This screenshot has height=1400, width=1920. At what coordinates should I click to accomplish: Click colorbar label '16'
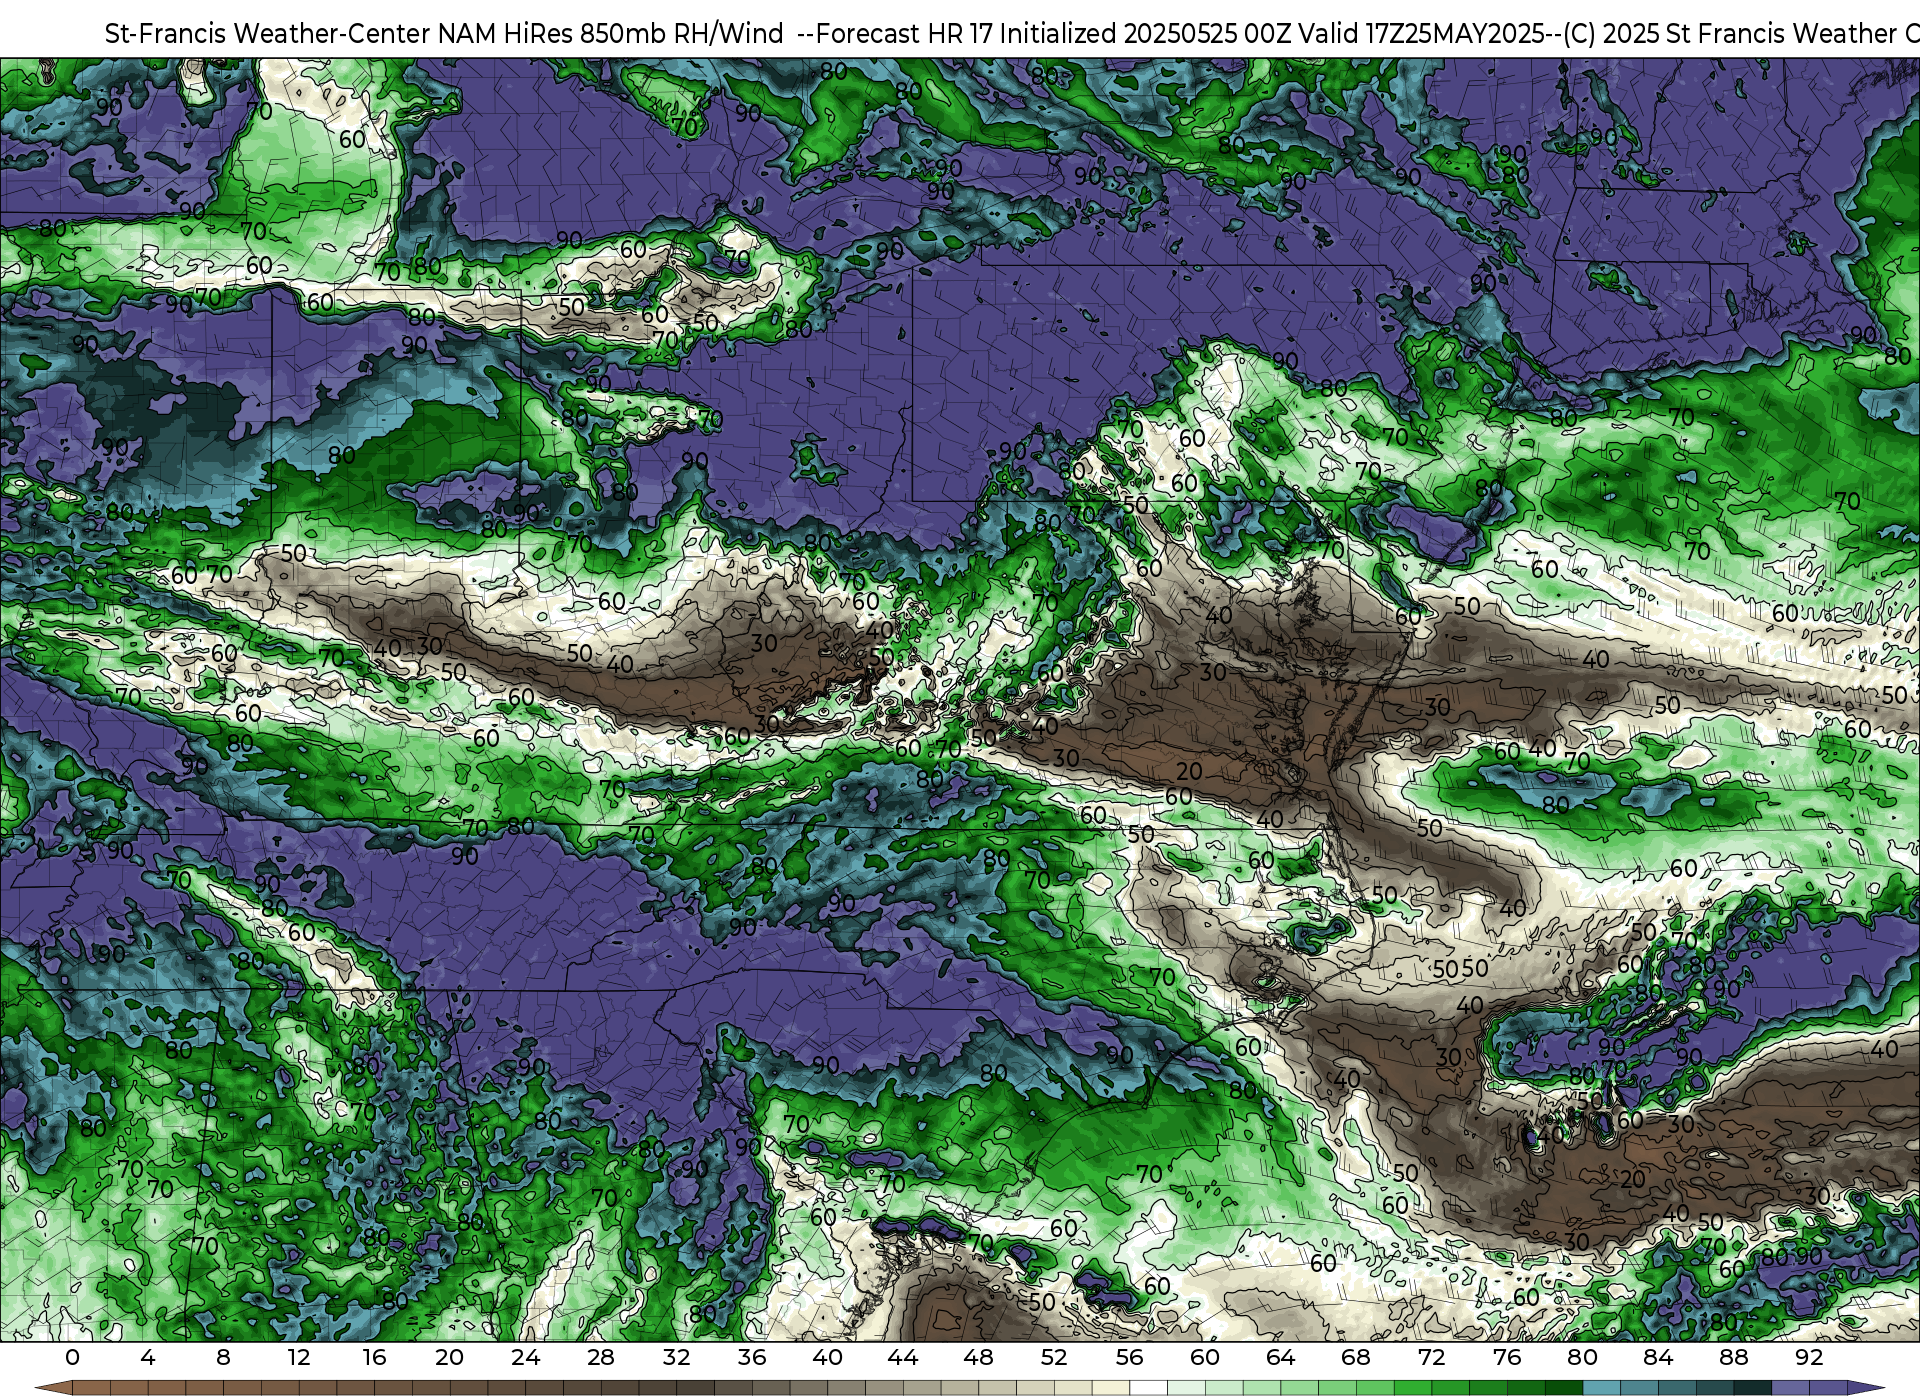click(x=374, y=1357)
